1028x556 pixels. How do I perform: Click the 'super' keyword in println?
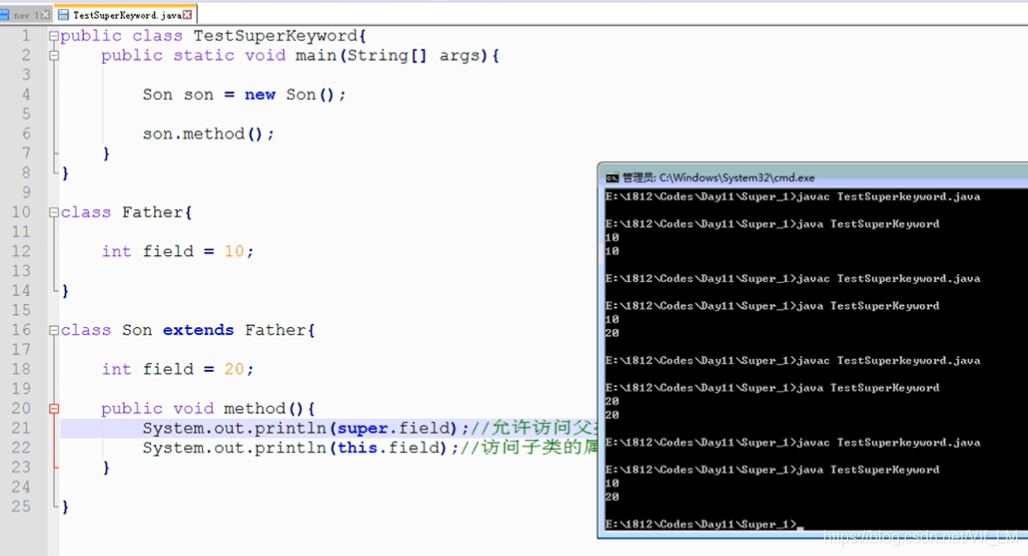pyautogui.click(x=363, y=429)
